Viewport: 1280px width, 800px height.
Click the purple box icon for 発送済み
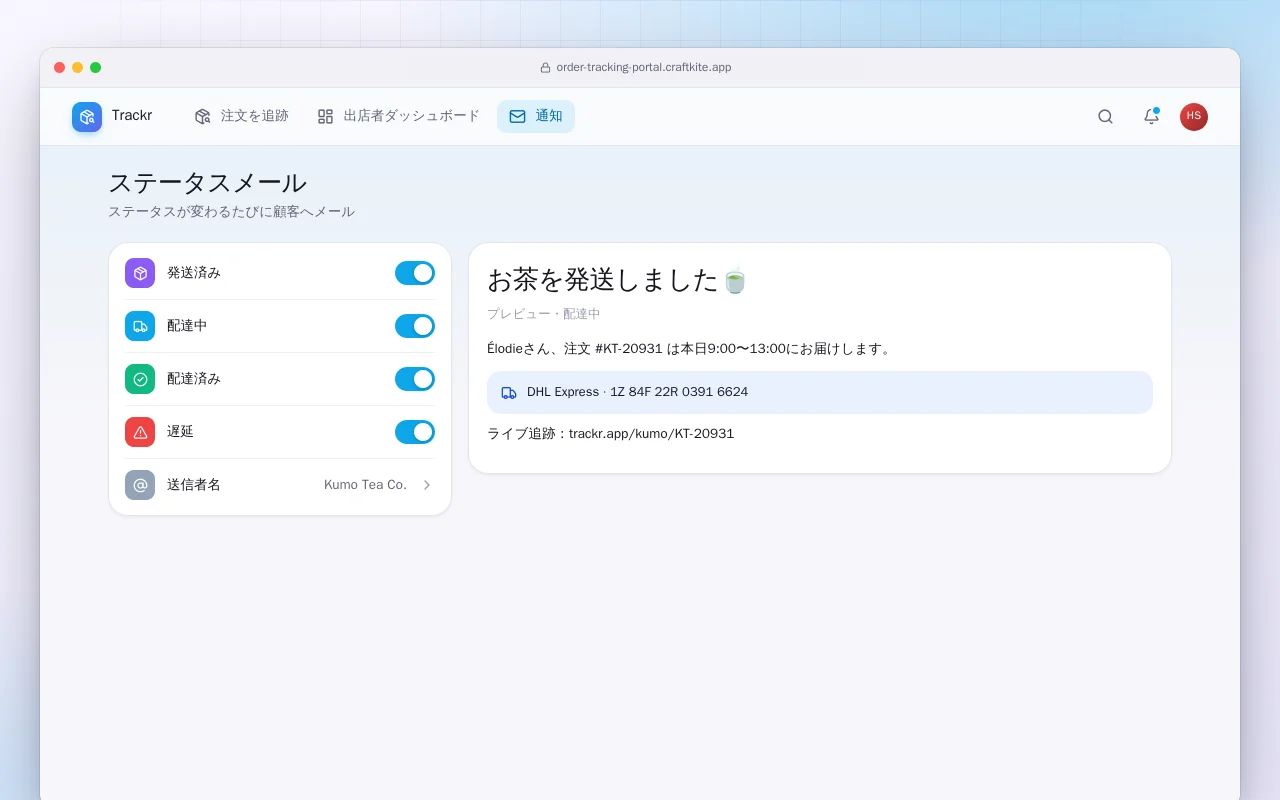coord(140,273)
